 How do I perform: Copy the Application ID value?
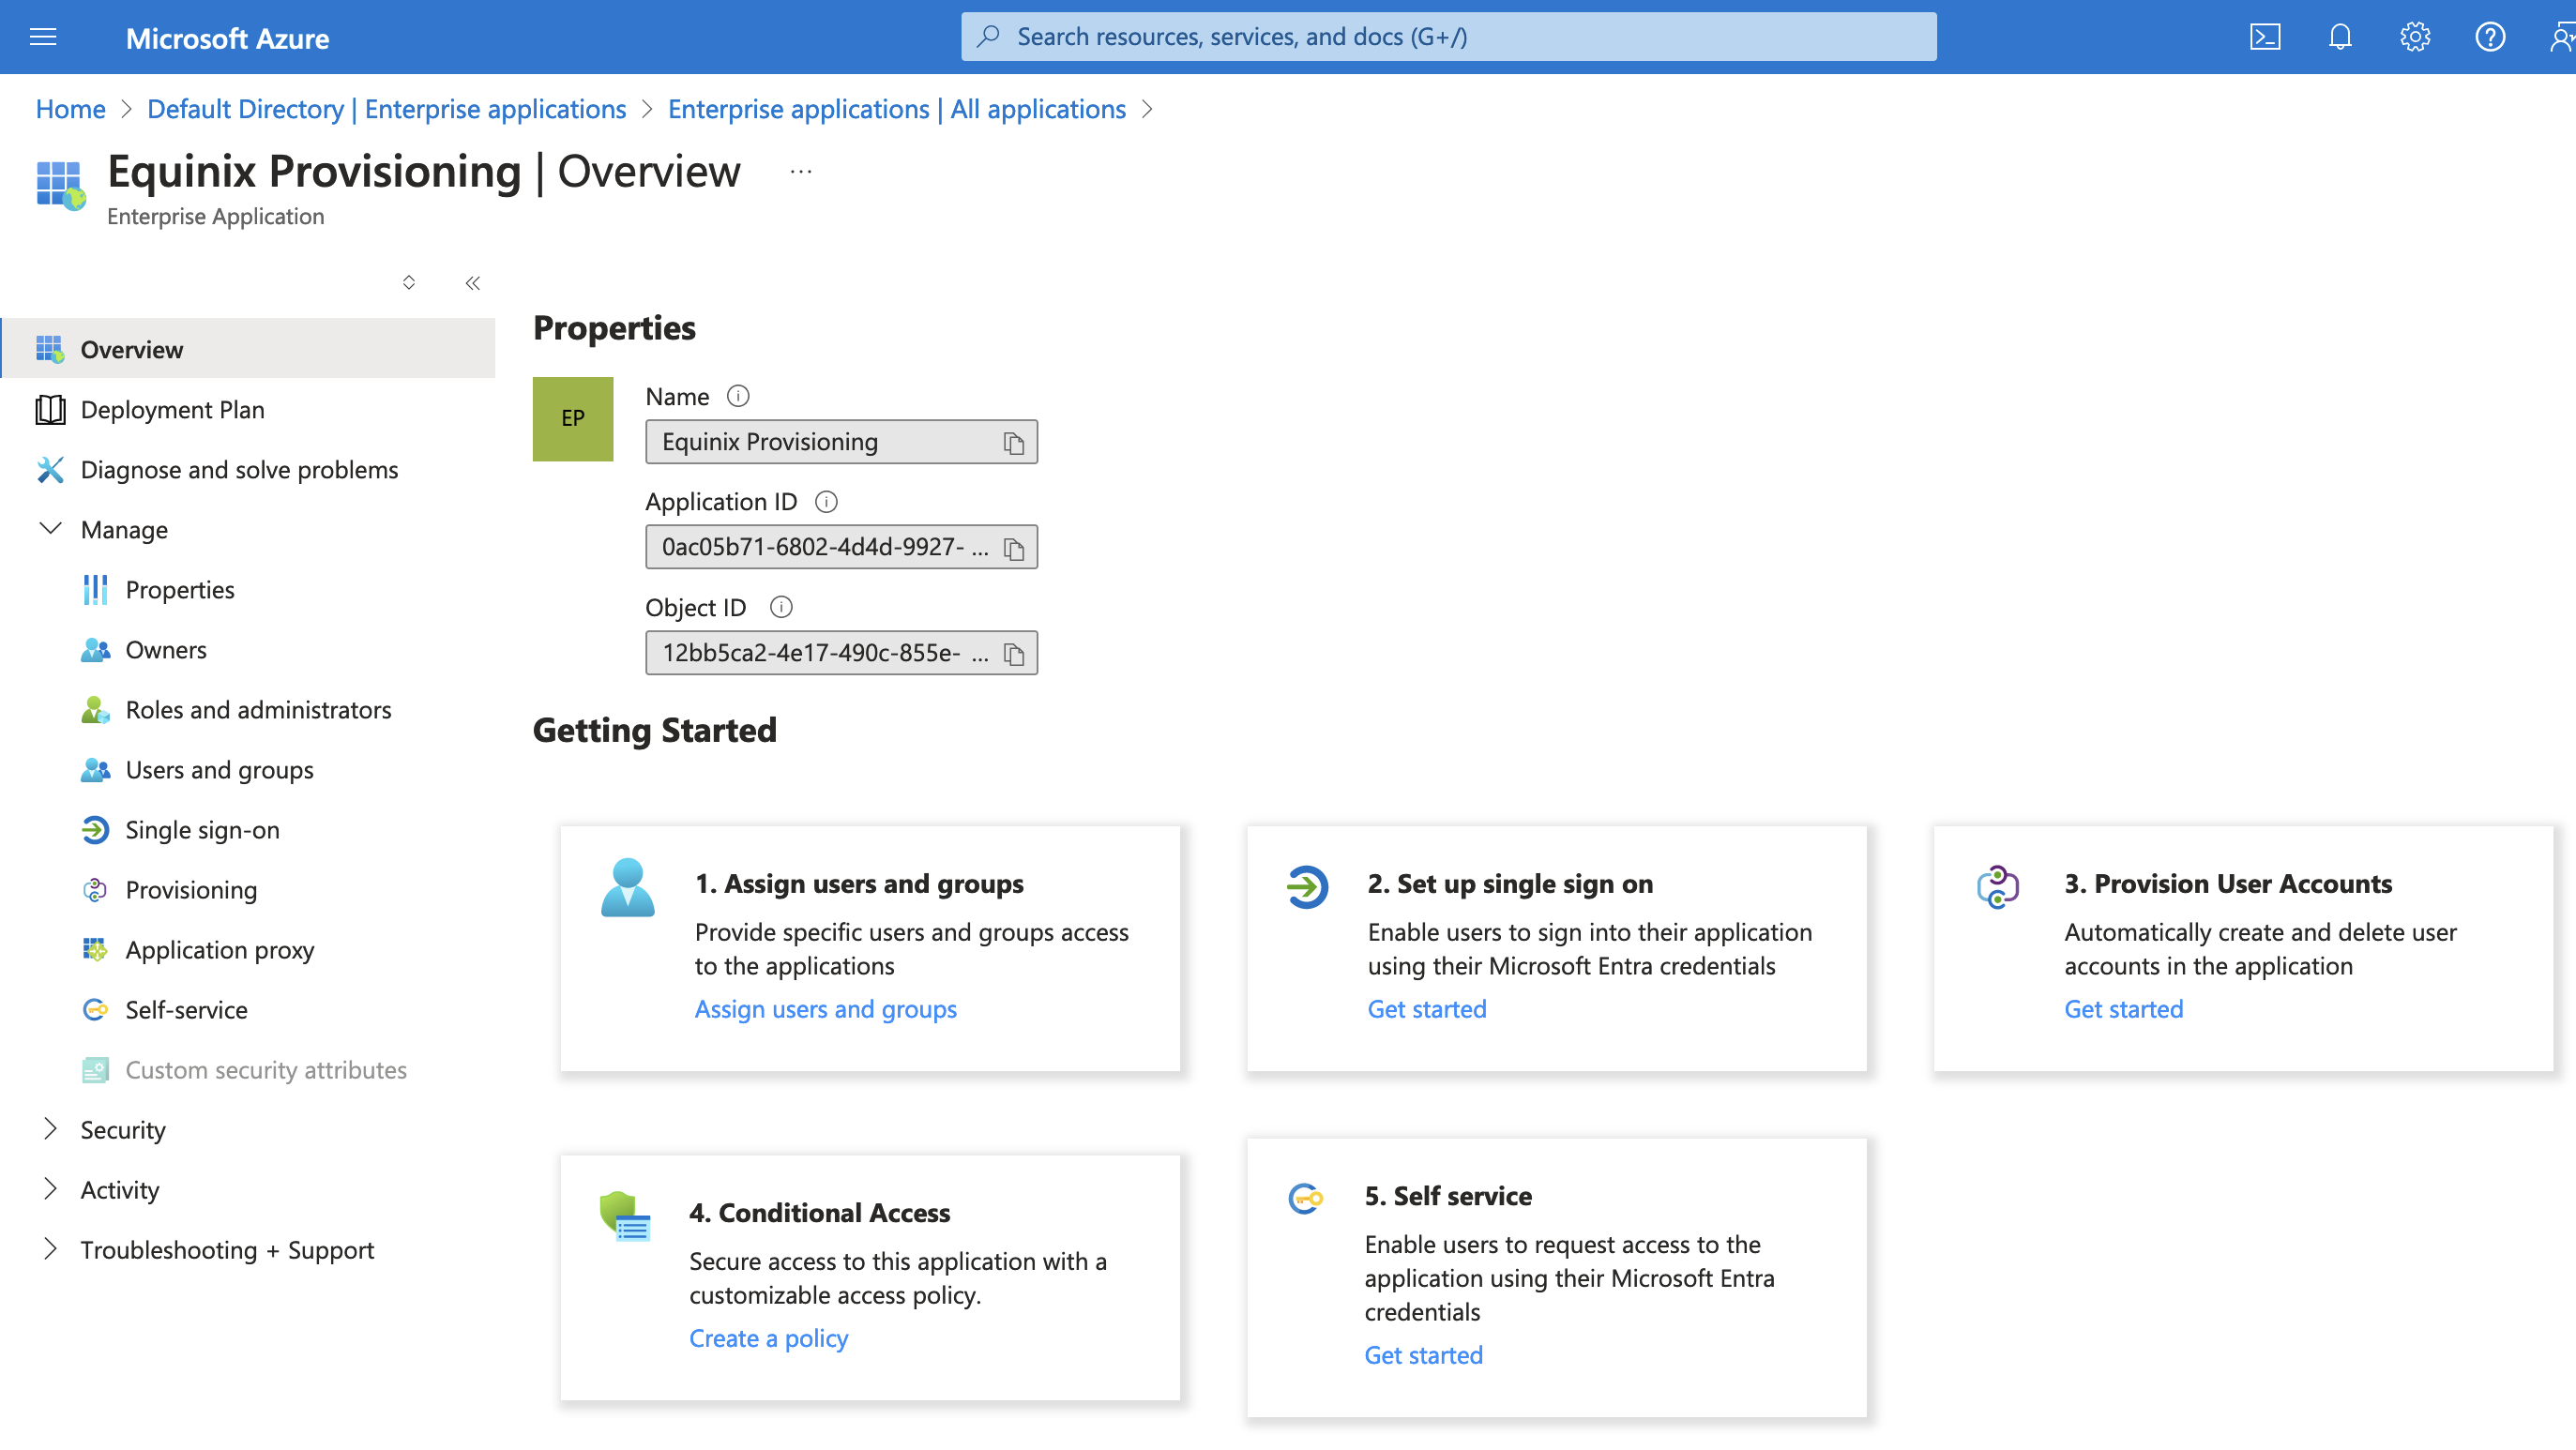tap(1013, 548)
